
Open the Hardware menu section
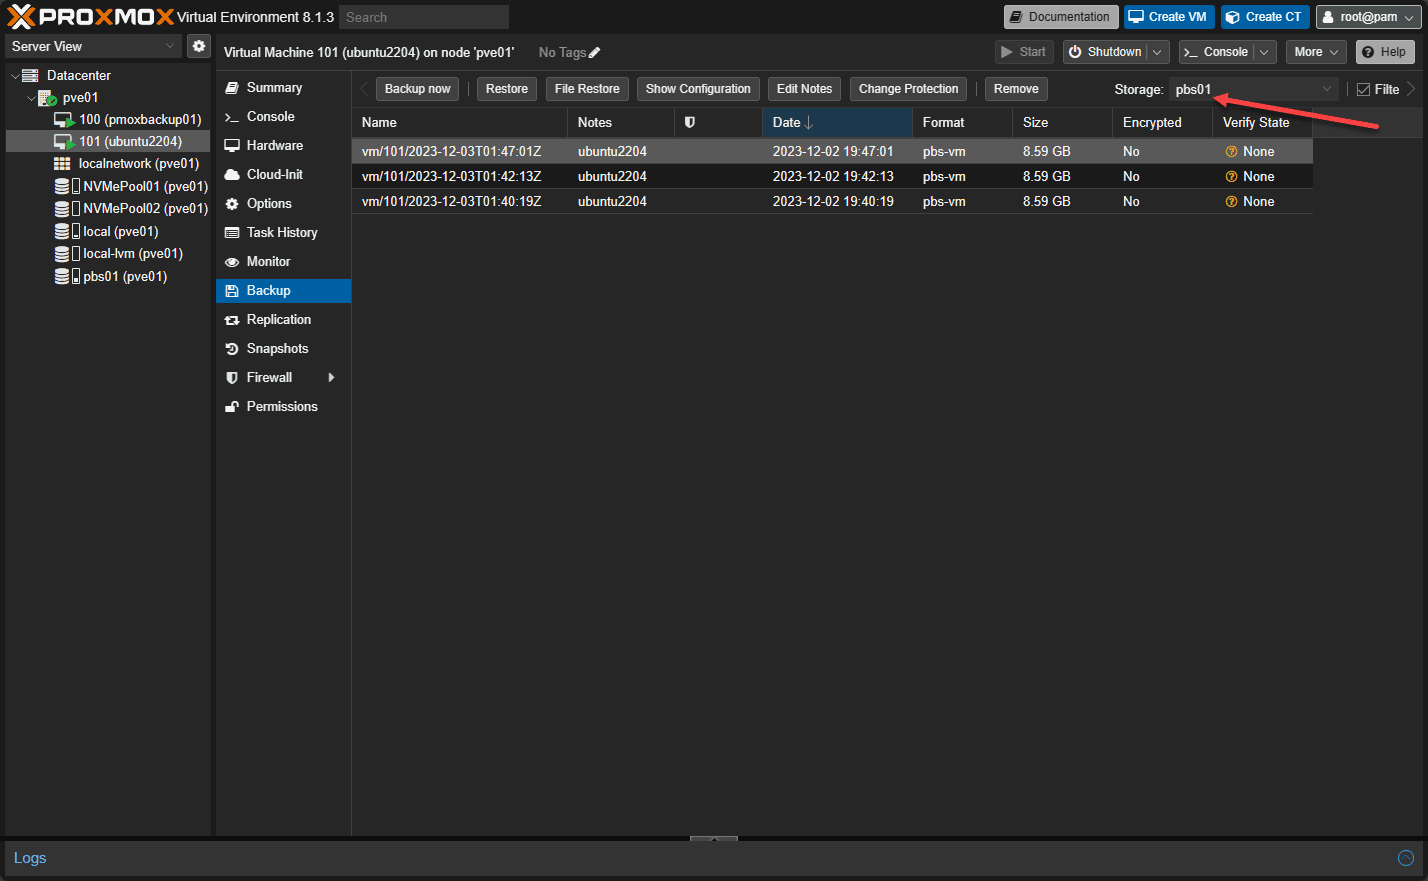(274, 145)
